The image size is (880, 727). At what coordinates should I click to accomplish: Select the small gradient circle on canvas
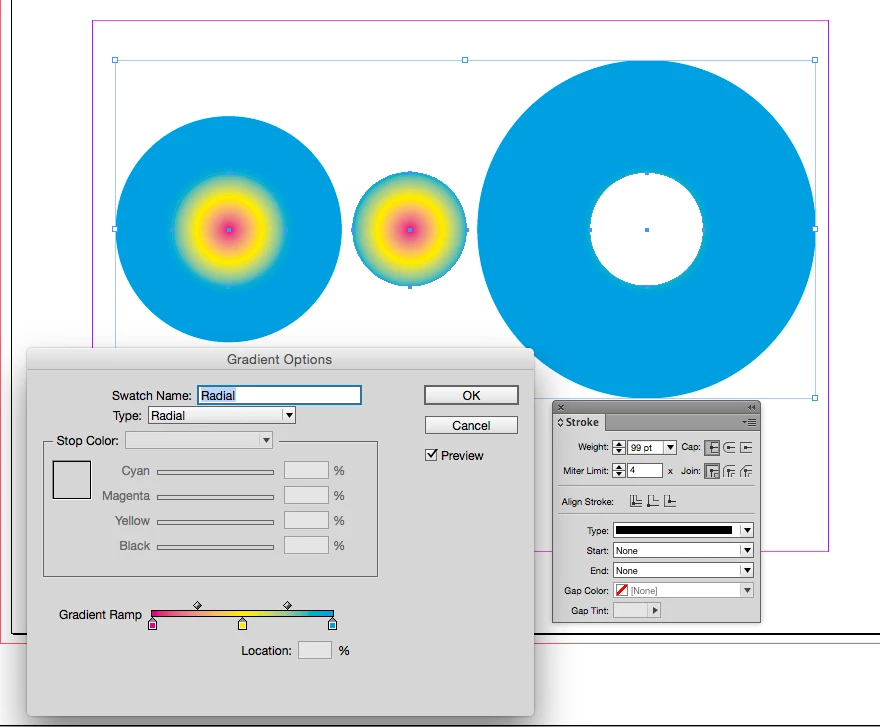tap(410, 229)
